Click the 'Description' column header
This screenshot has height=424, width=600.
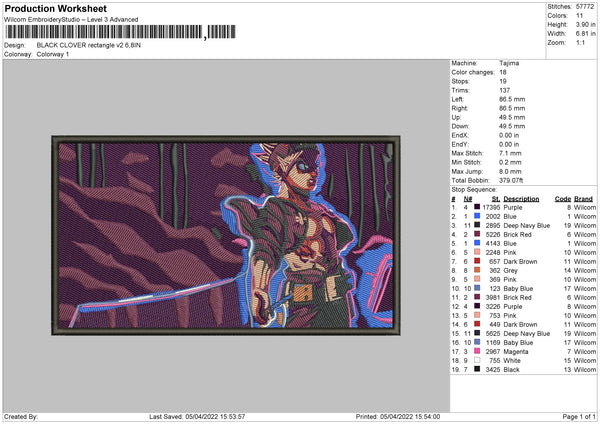click(x=521, y=199)
